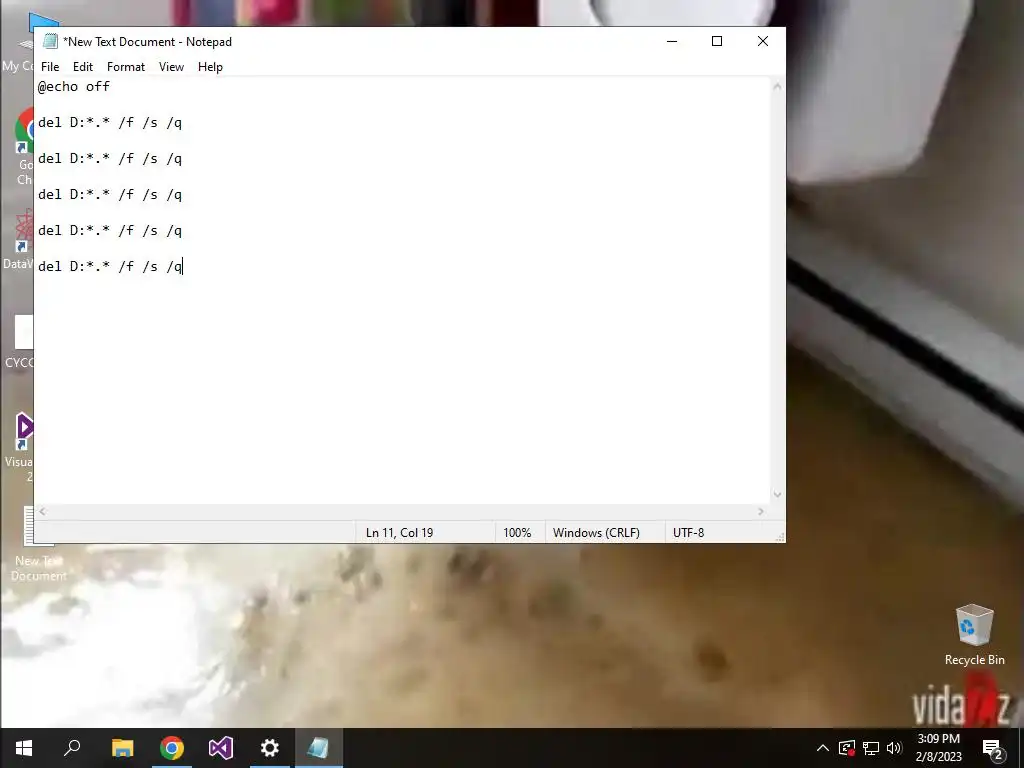Click the Notepad window resize grip
The width and height of the screenshot is (1024, 768).
tap(779, 536)
